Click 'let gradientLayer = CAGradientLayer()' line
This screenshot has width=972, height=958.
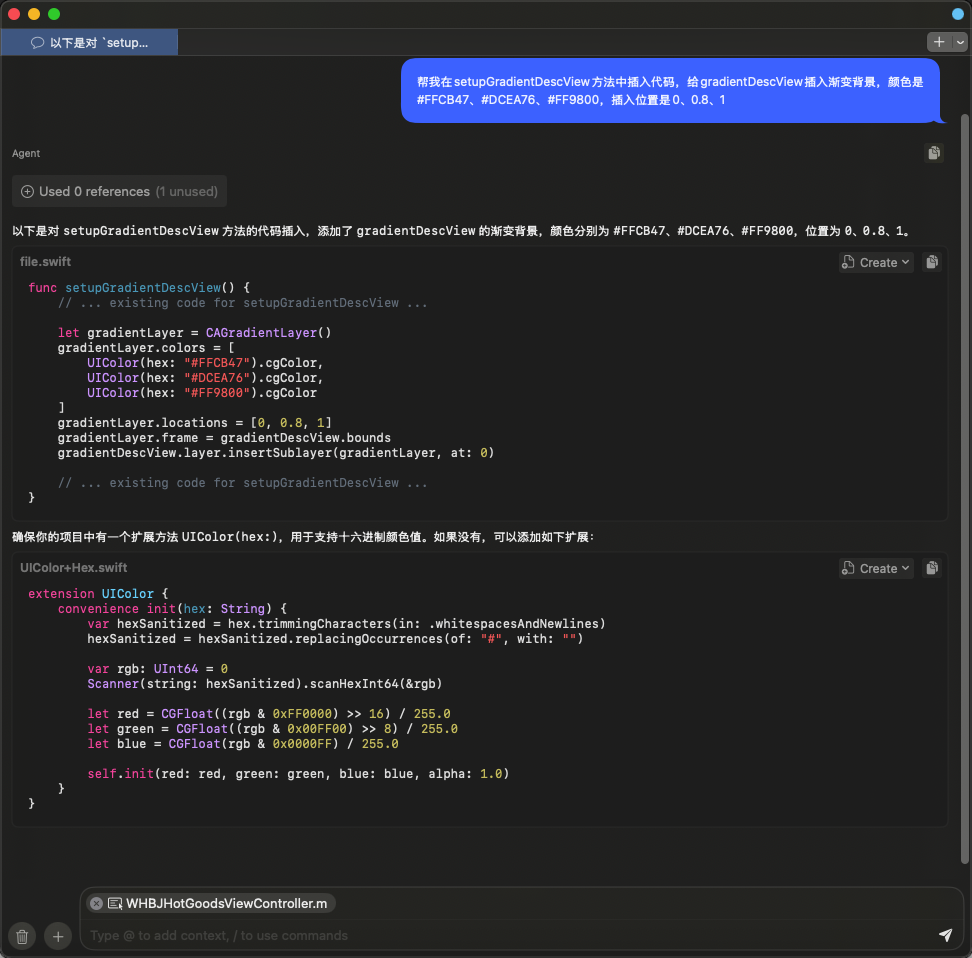point(195,333)
